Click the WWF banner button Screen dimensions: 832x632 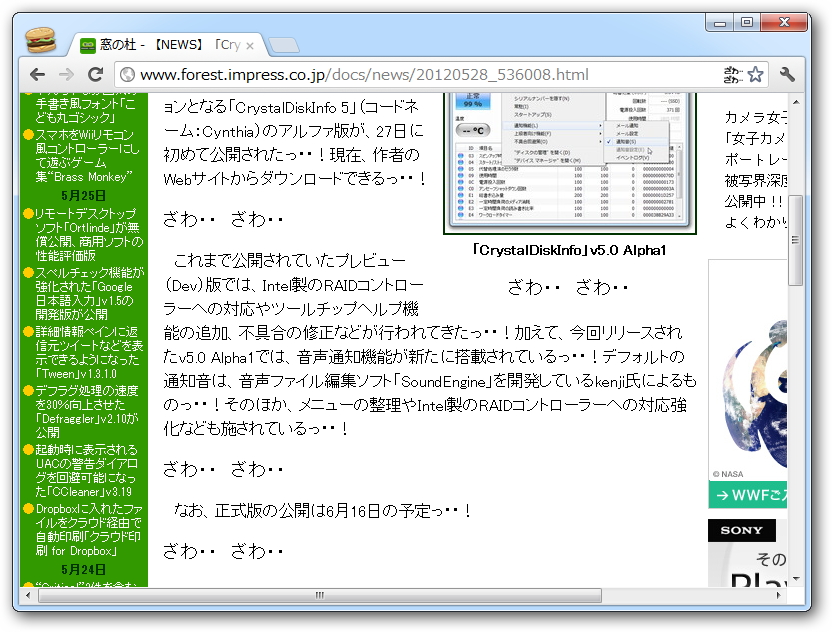pos(748,495)
